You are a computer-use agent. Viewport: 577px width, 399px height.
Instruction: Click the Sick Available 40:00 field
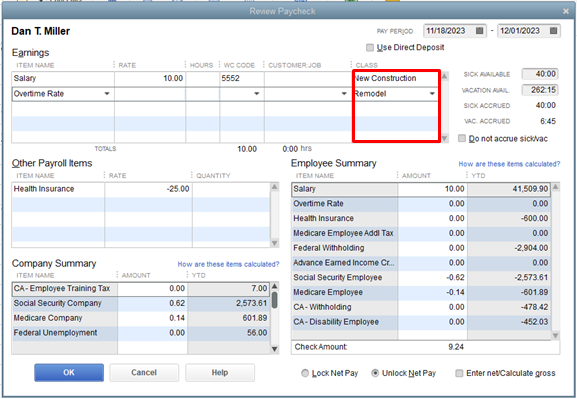click(x=539, y=74)
